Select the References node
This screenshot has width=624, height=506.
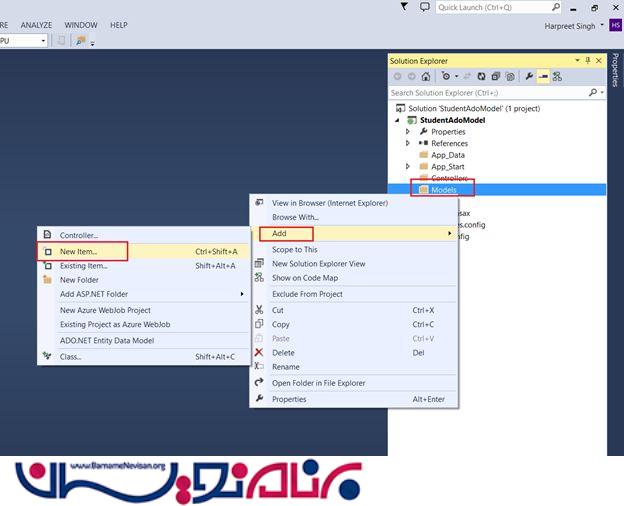449,143
